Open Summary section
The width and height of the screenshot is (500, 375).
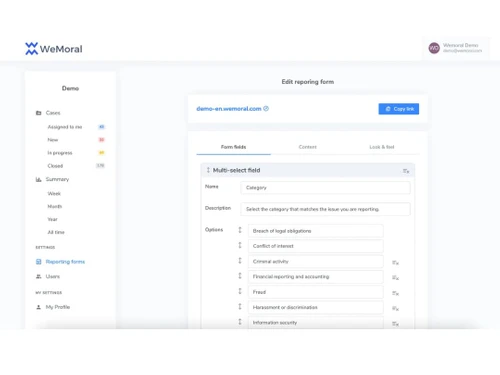(x=57, y=179)
